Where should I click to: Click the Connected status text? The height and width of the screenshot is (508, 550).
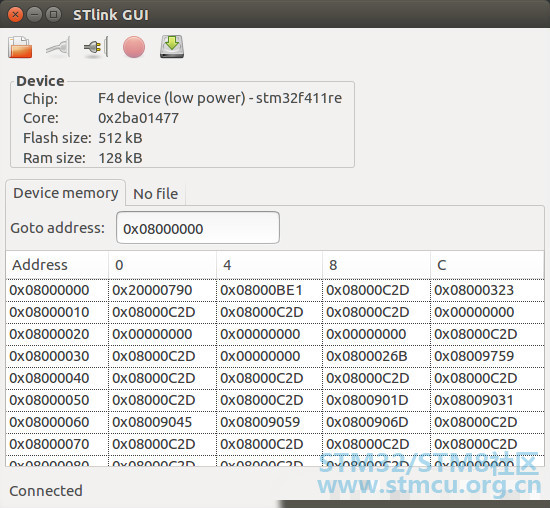click(46, 491)
